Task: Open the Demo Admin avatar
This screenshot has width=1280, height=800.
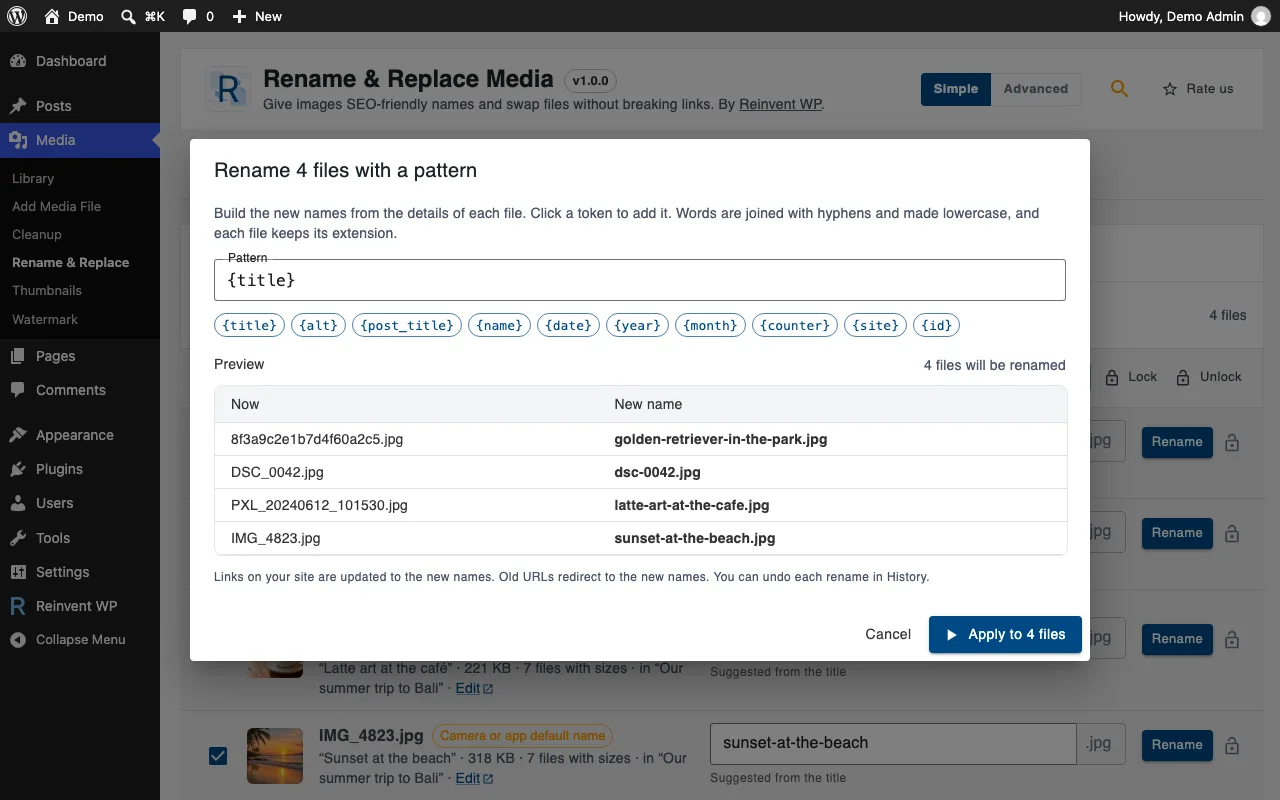Action: click(x=1261, y=16)
